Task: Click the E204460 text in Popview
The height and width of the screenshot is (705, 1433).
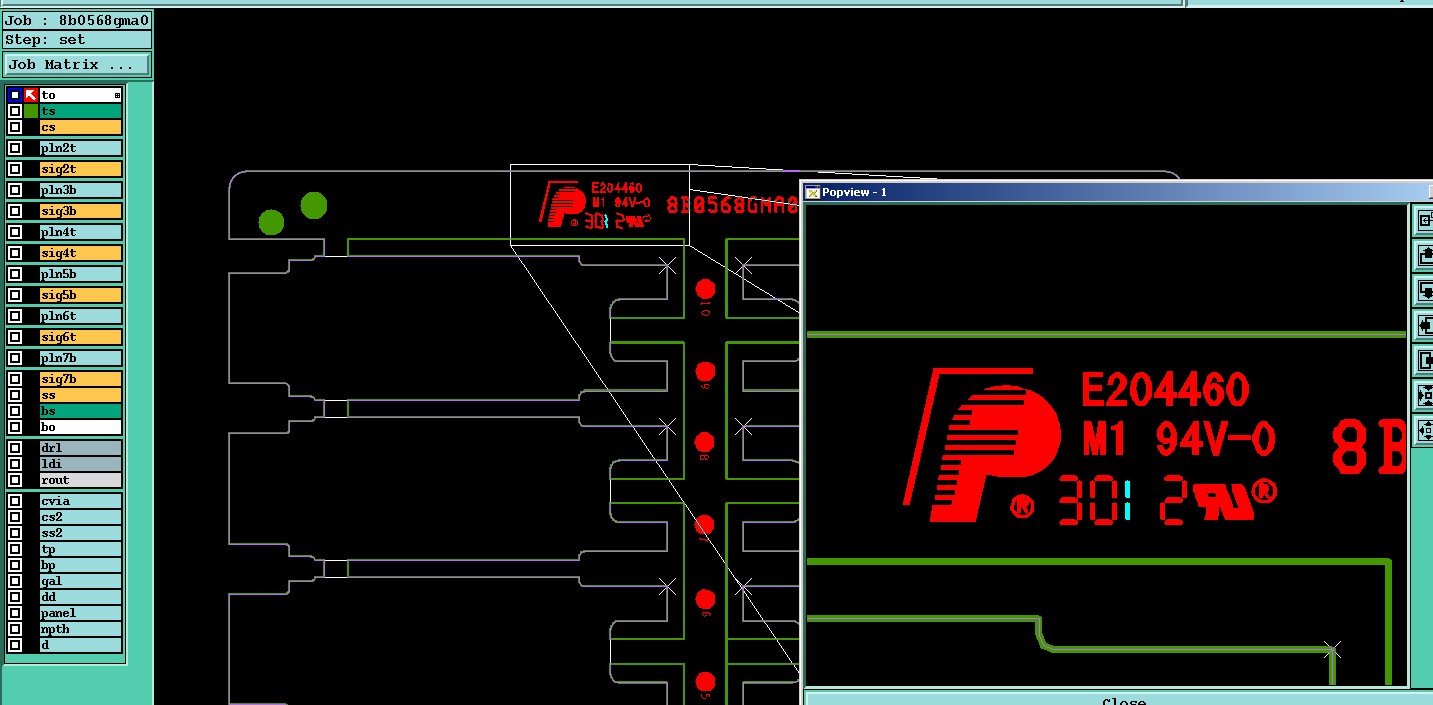Action: (x=1165, y=390)
